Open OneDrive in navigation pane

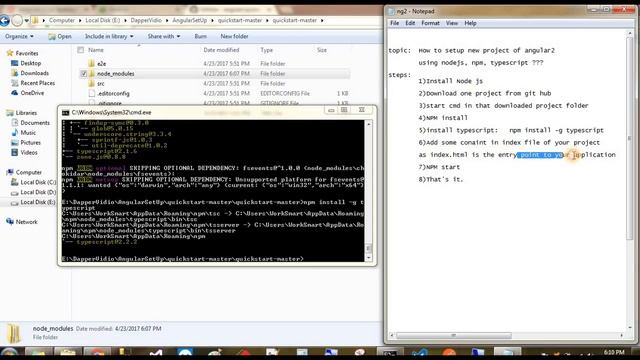(32, 93)
